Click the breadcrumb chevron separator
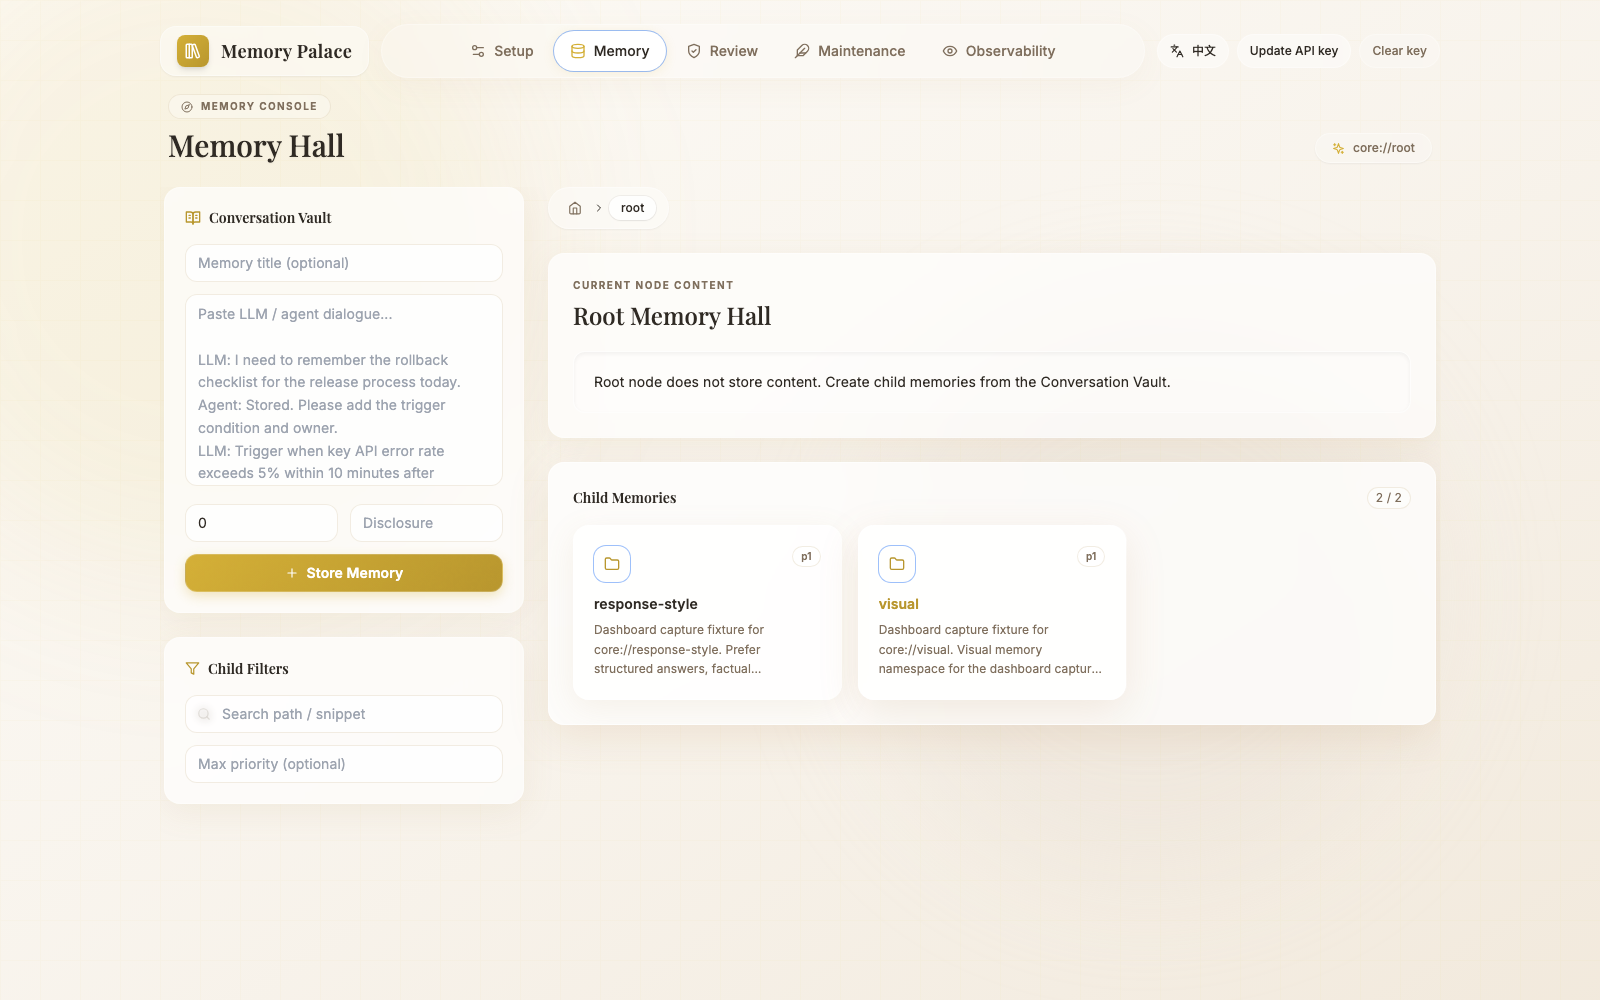Viewport: 1600px width, 1000px height. 598,208
